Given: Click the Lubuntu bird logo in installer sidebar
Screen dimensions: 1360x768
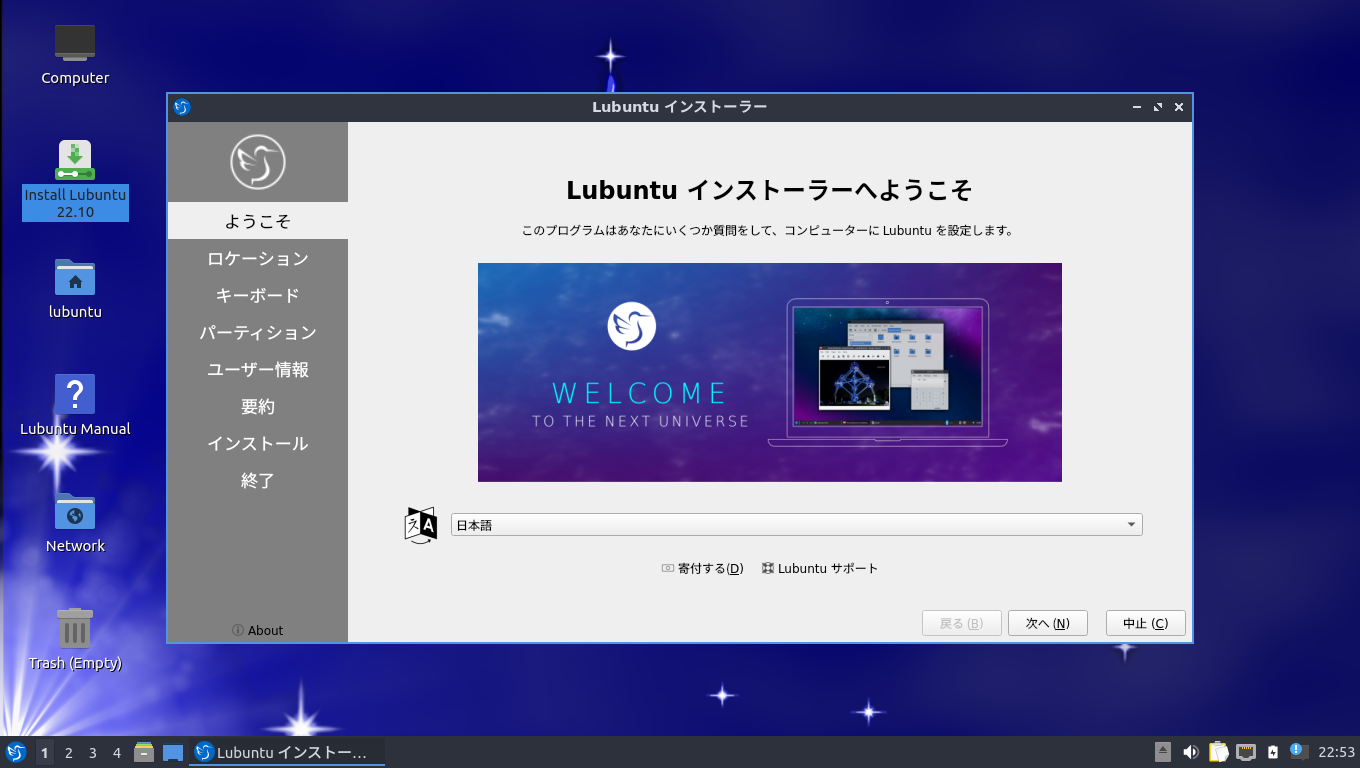Looking at the screenshot, I should coord(258,162).
